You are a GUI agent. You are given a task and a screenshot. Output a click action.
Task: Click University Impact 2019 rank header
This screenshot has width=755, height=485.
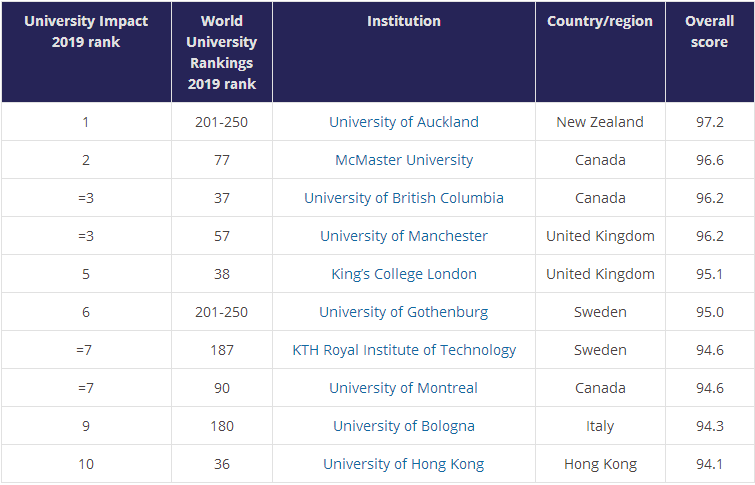coord(86,32)
